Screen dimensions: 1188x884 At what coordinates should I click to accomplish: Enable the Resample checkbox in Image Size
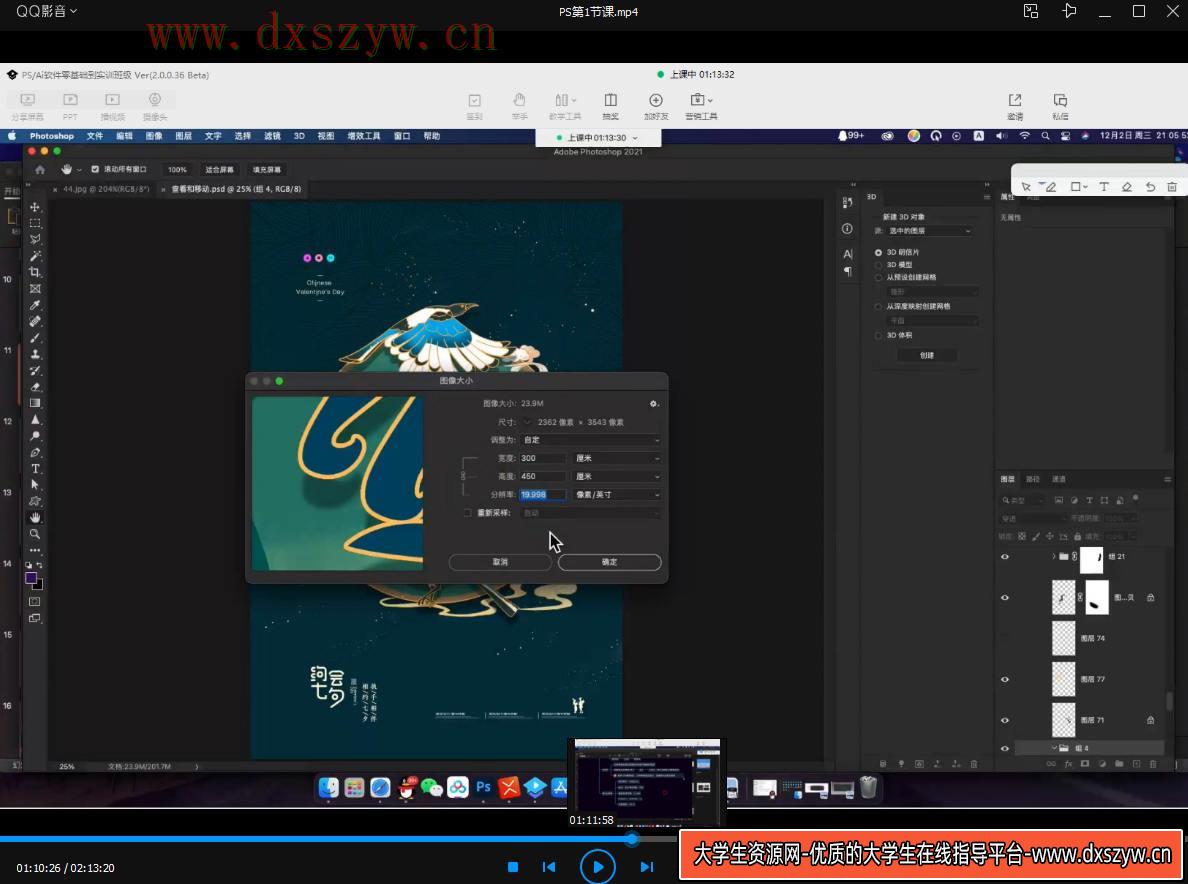[467, 513]
